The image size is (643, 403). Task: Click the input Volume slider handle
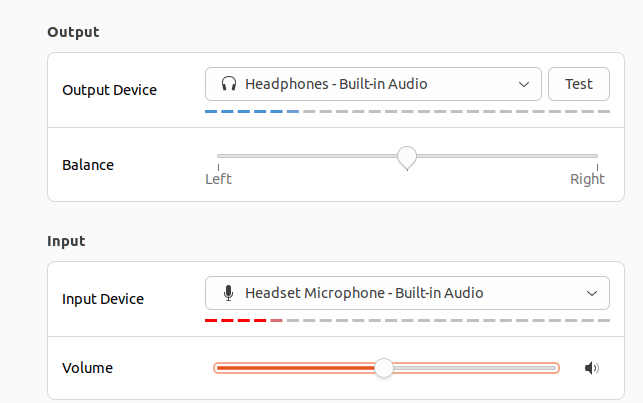[384, 368]
